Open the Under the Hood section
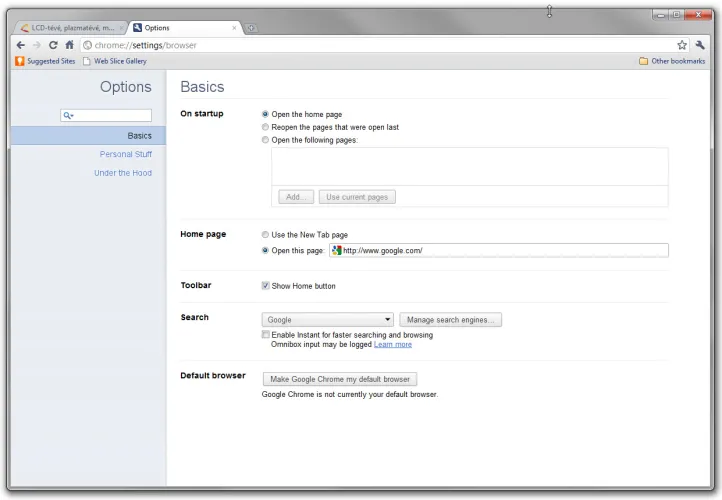 point(123,173)
